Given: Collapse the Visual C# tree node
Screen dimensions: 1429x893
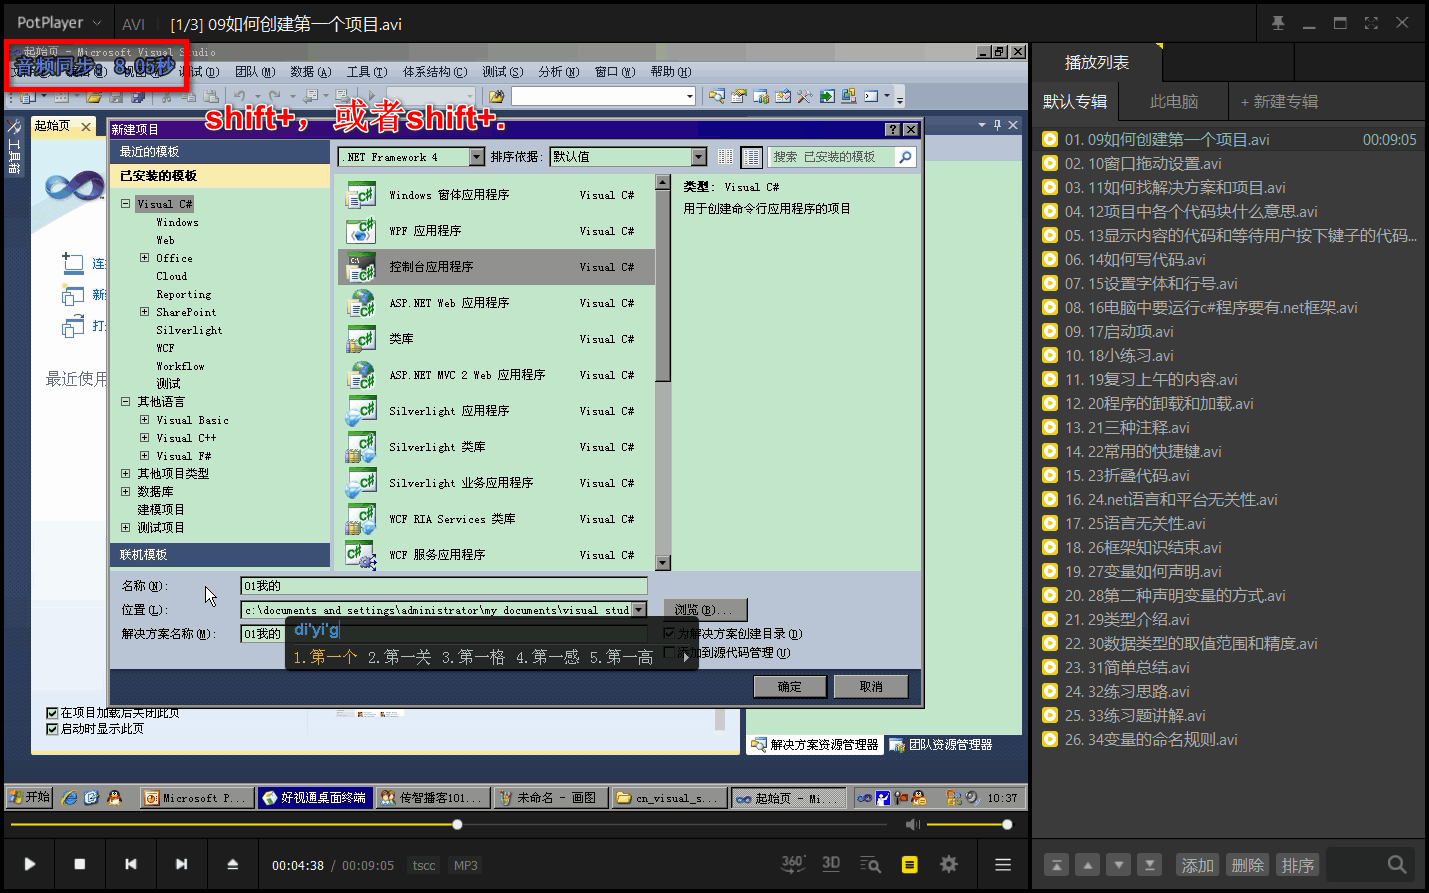Looking at the screenshot, I should pos(126,204).
